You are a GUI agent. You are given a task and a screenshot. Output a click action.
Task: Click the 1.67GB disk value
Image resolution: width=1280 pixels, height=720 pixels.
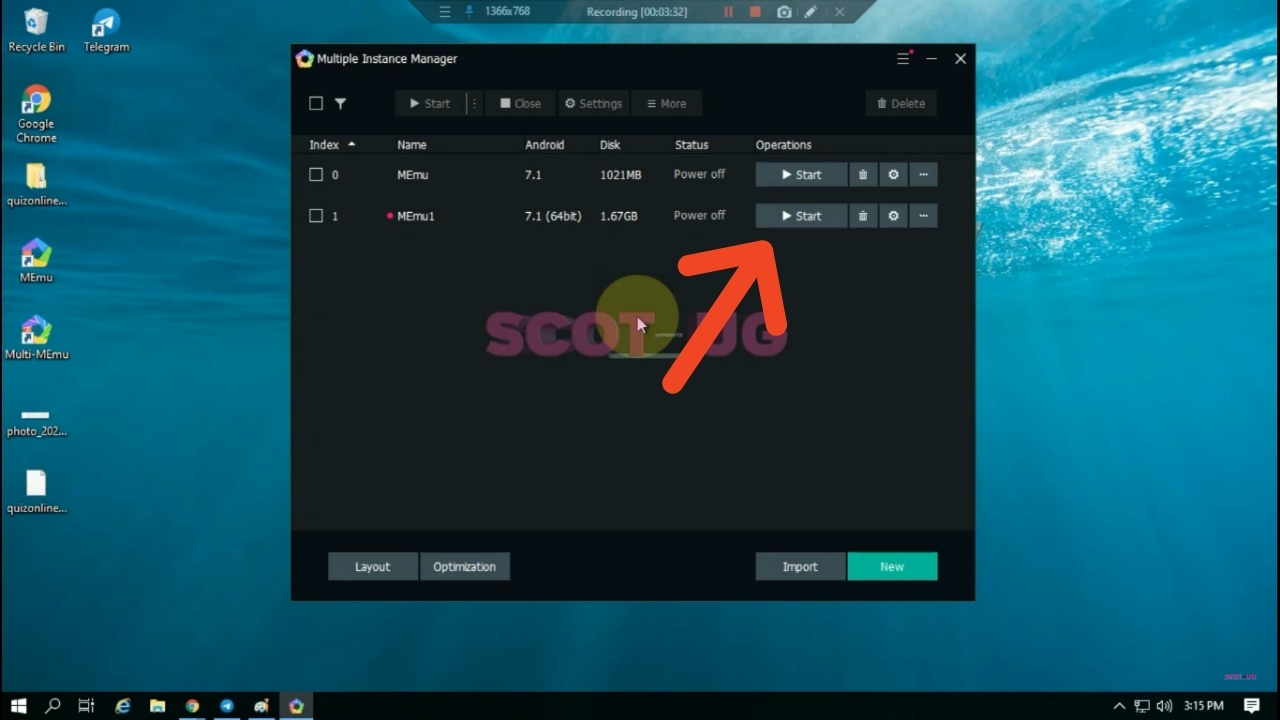(x=618, y=216)
